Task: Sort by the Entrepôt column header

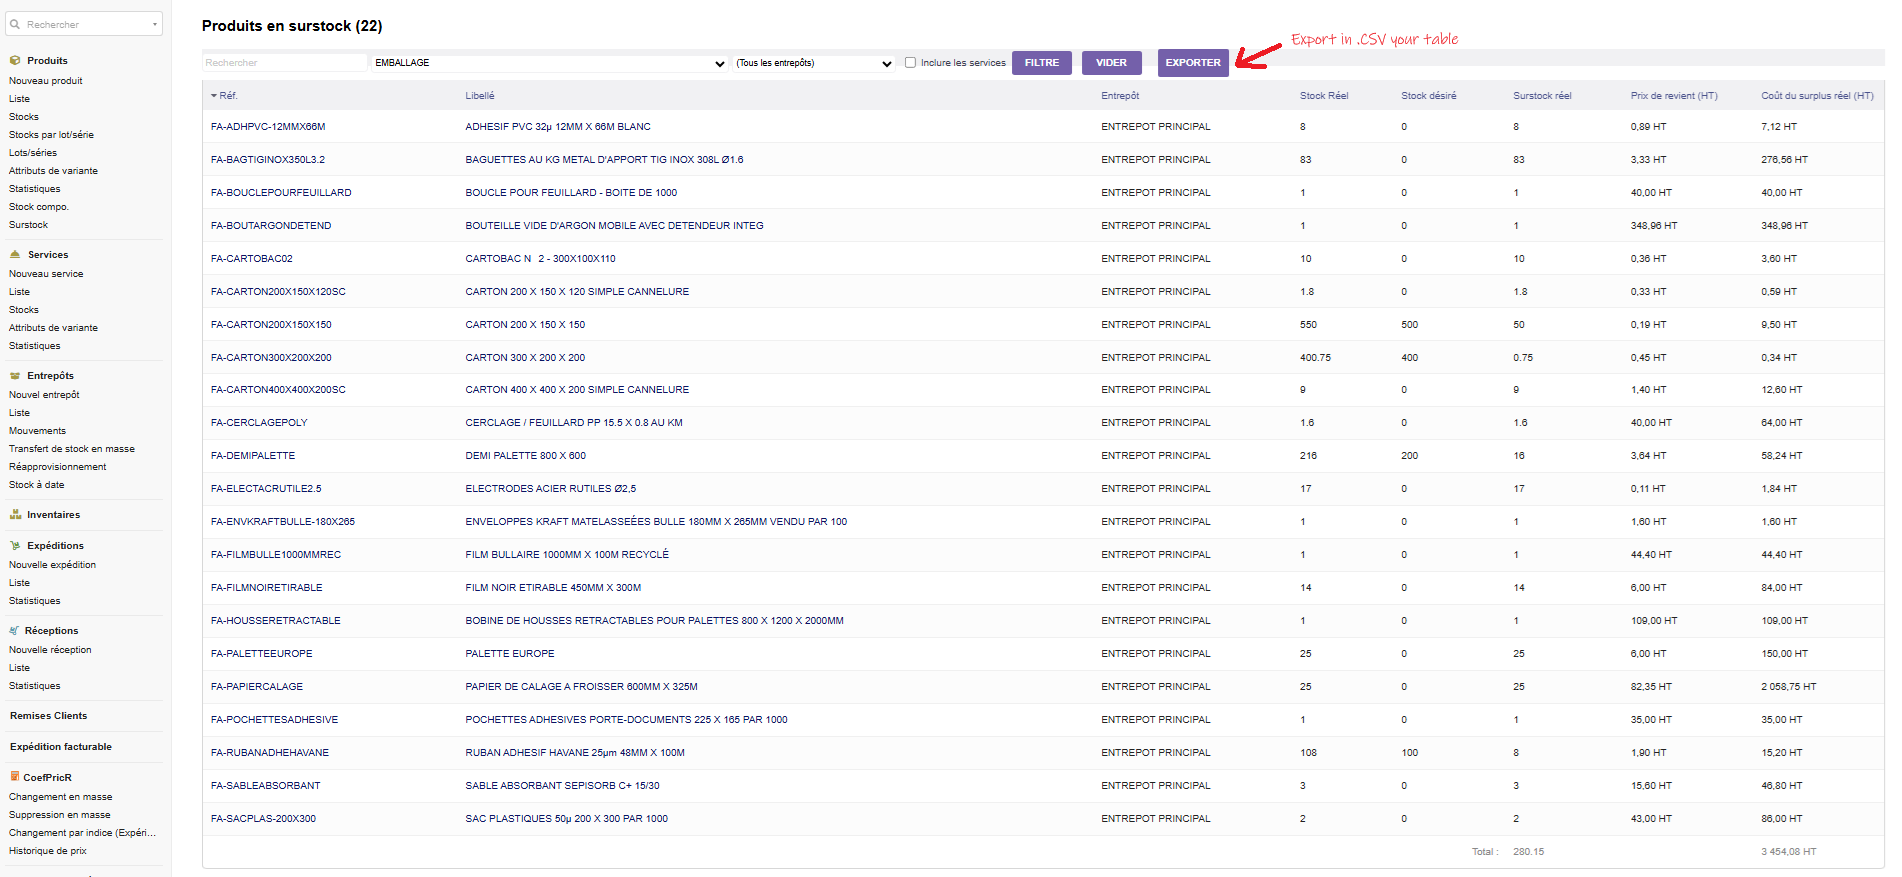Action: [1120, 96]
